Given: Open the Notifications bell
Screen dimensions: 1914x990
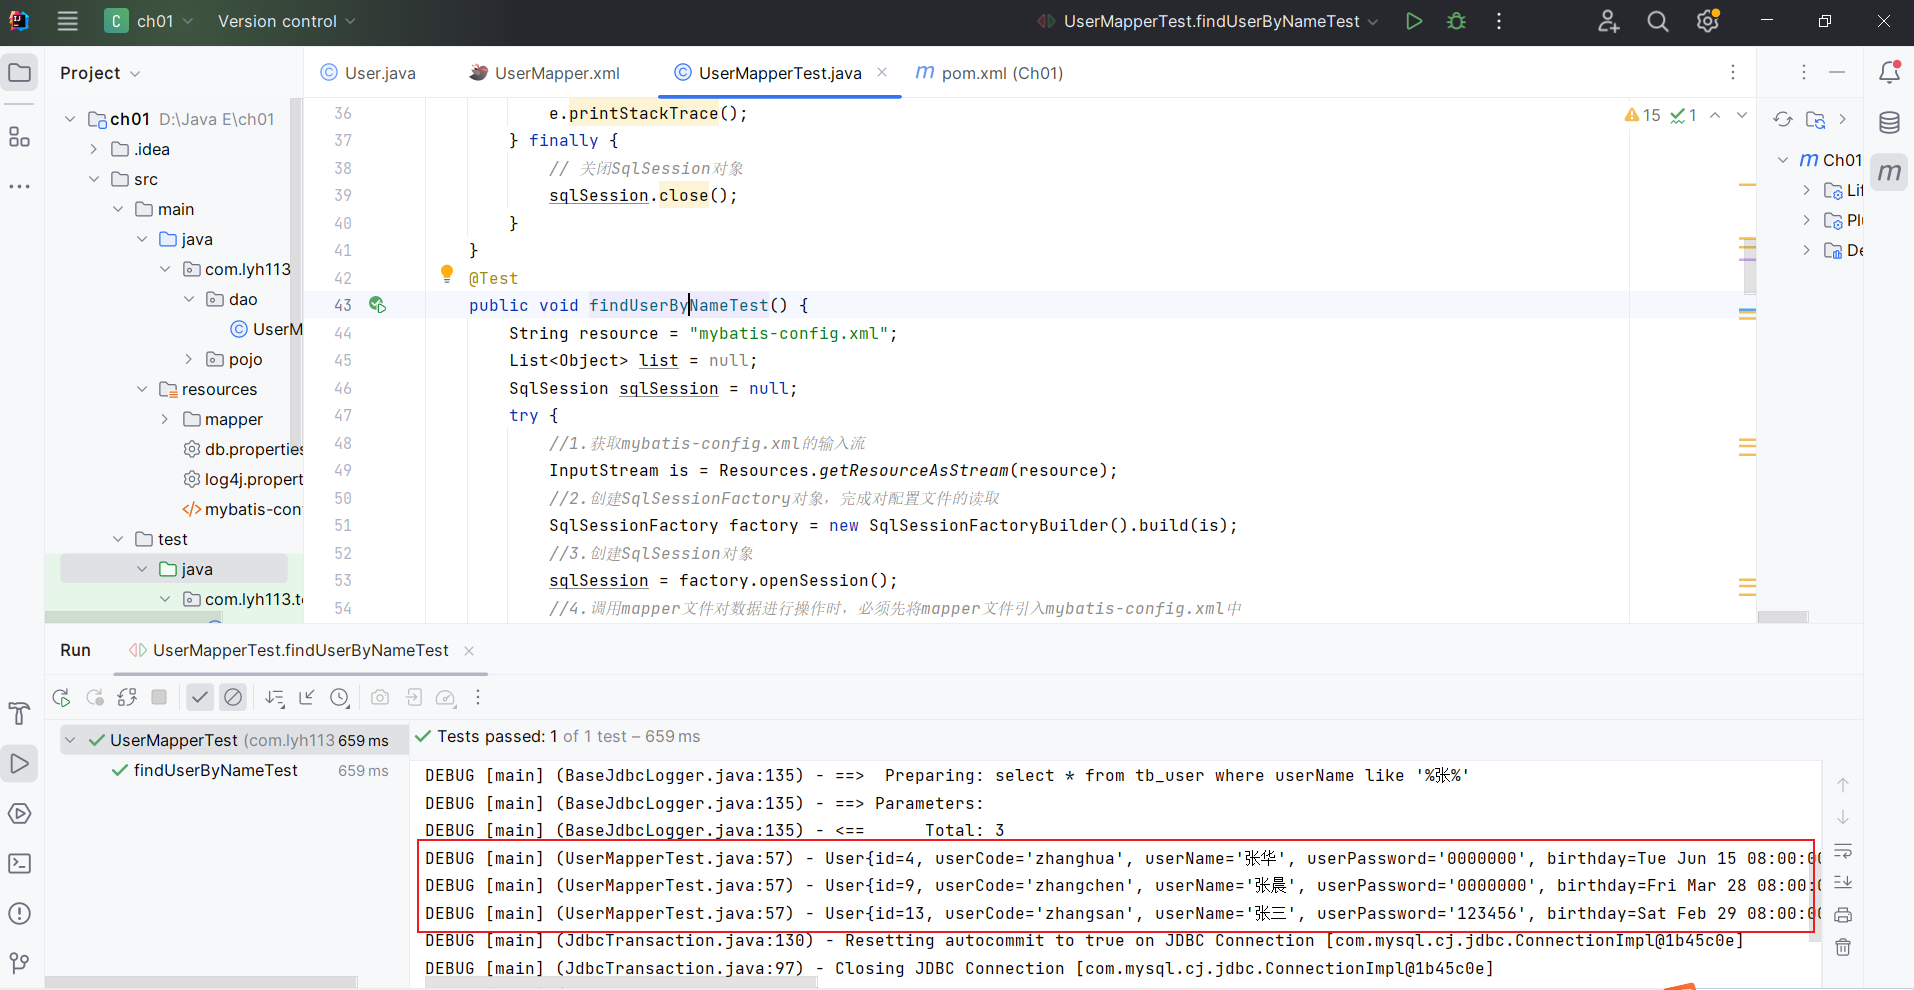Looking at the screenshot, I should [1889, 72].
